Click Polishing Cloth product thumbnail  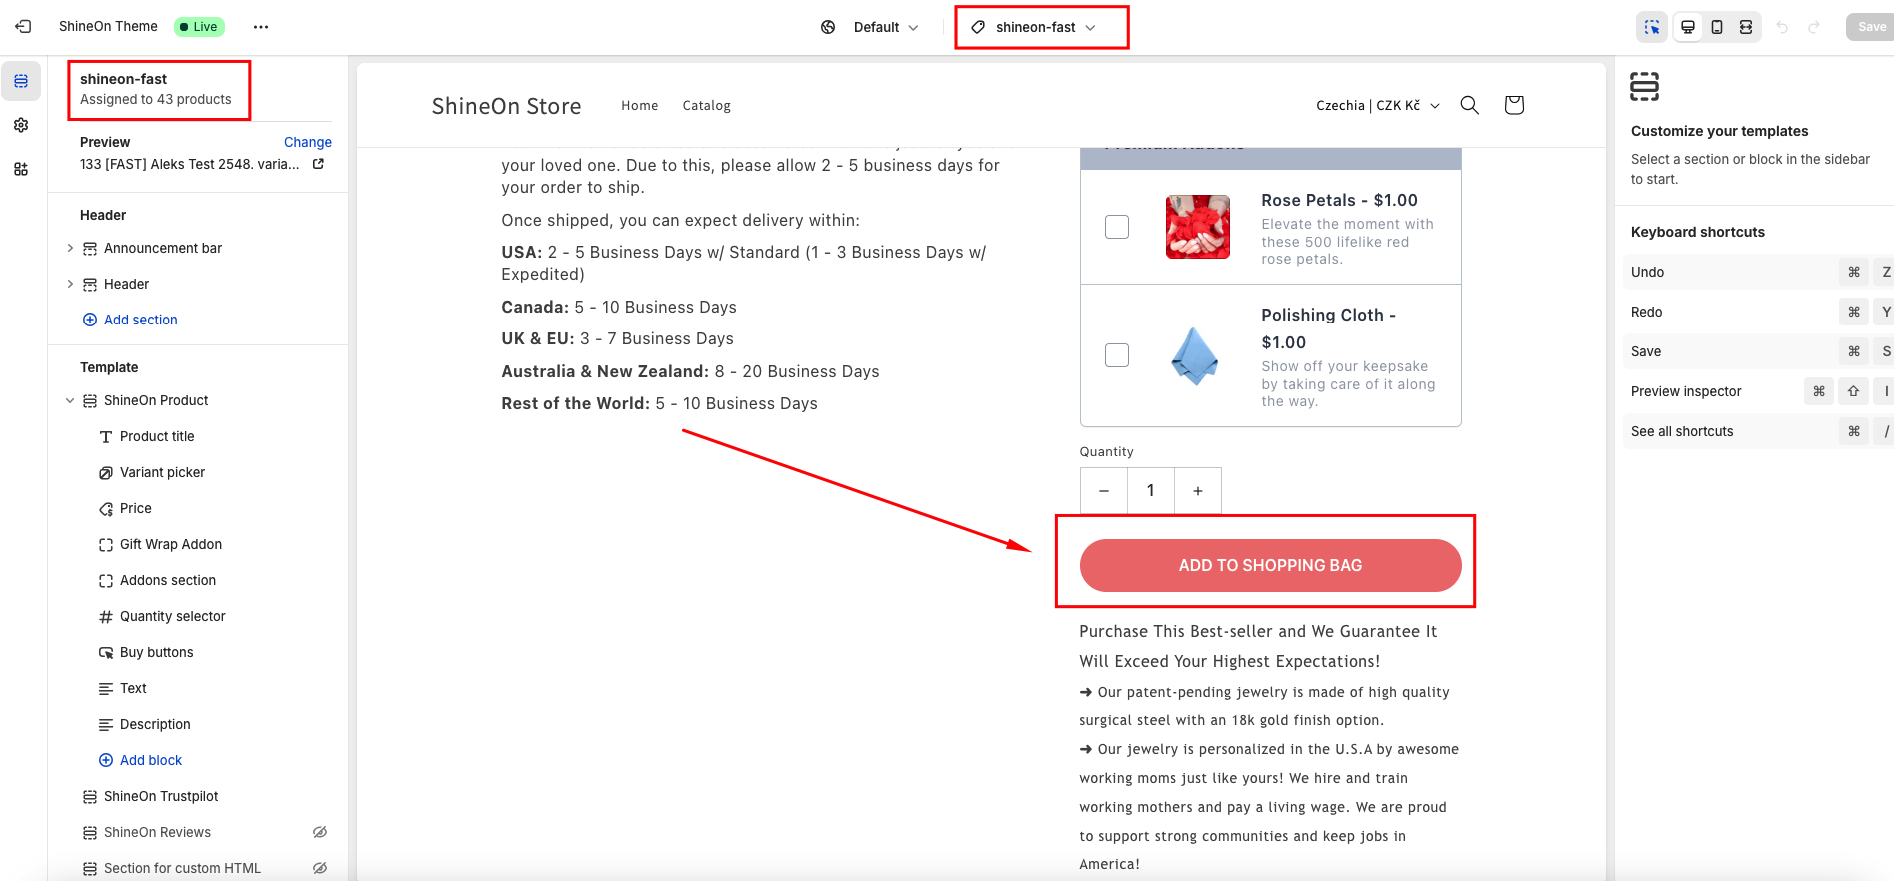[1195, 355]
